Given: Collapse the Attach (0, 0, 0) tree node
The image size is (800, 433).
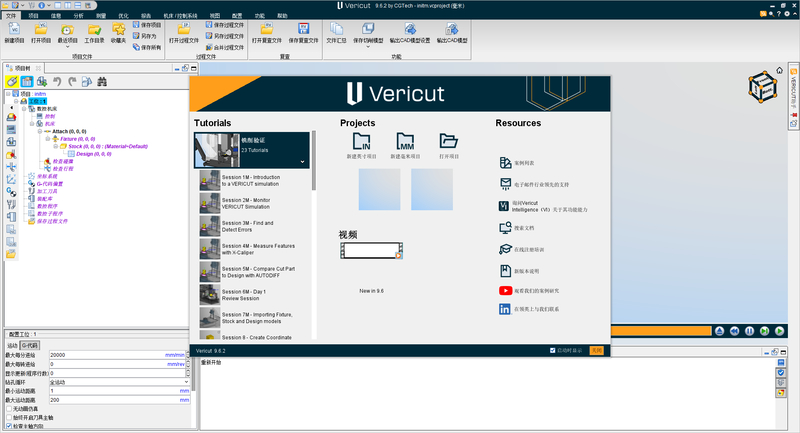Looking at the screenshot, I should pos(40,131).
